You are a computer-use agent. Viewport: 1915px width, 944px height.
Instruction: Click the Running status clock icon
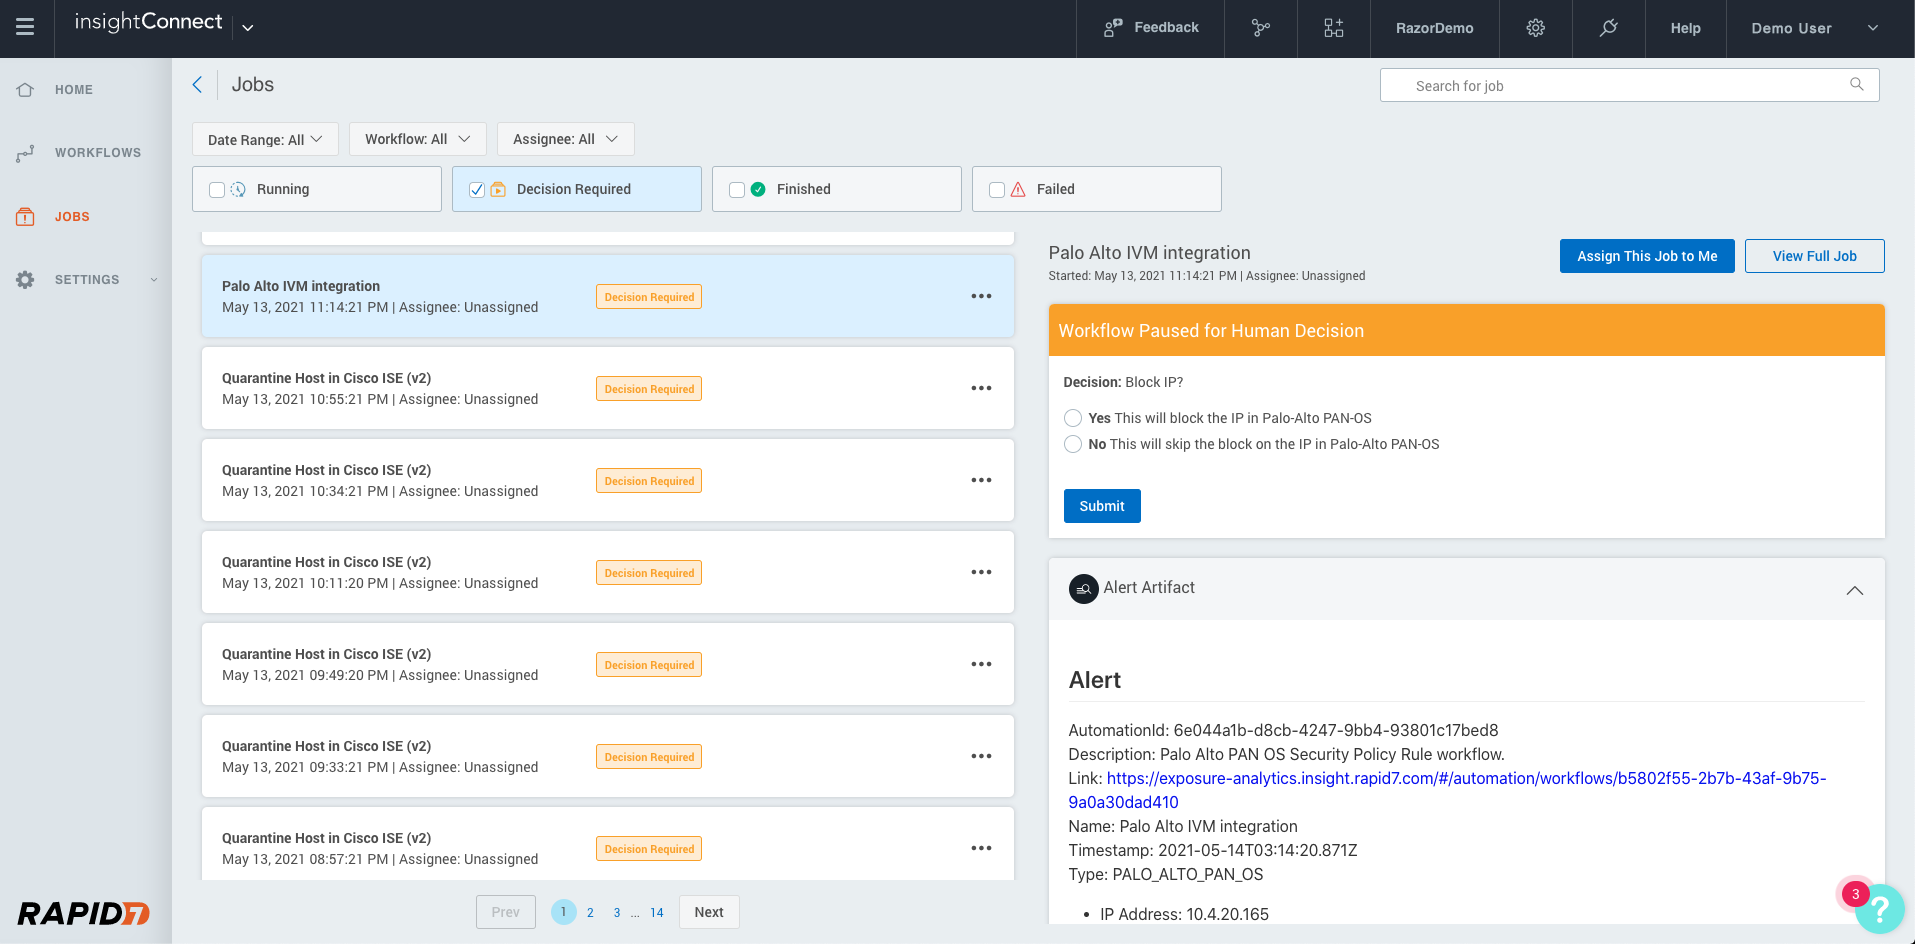[x=238, y=189]
